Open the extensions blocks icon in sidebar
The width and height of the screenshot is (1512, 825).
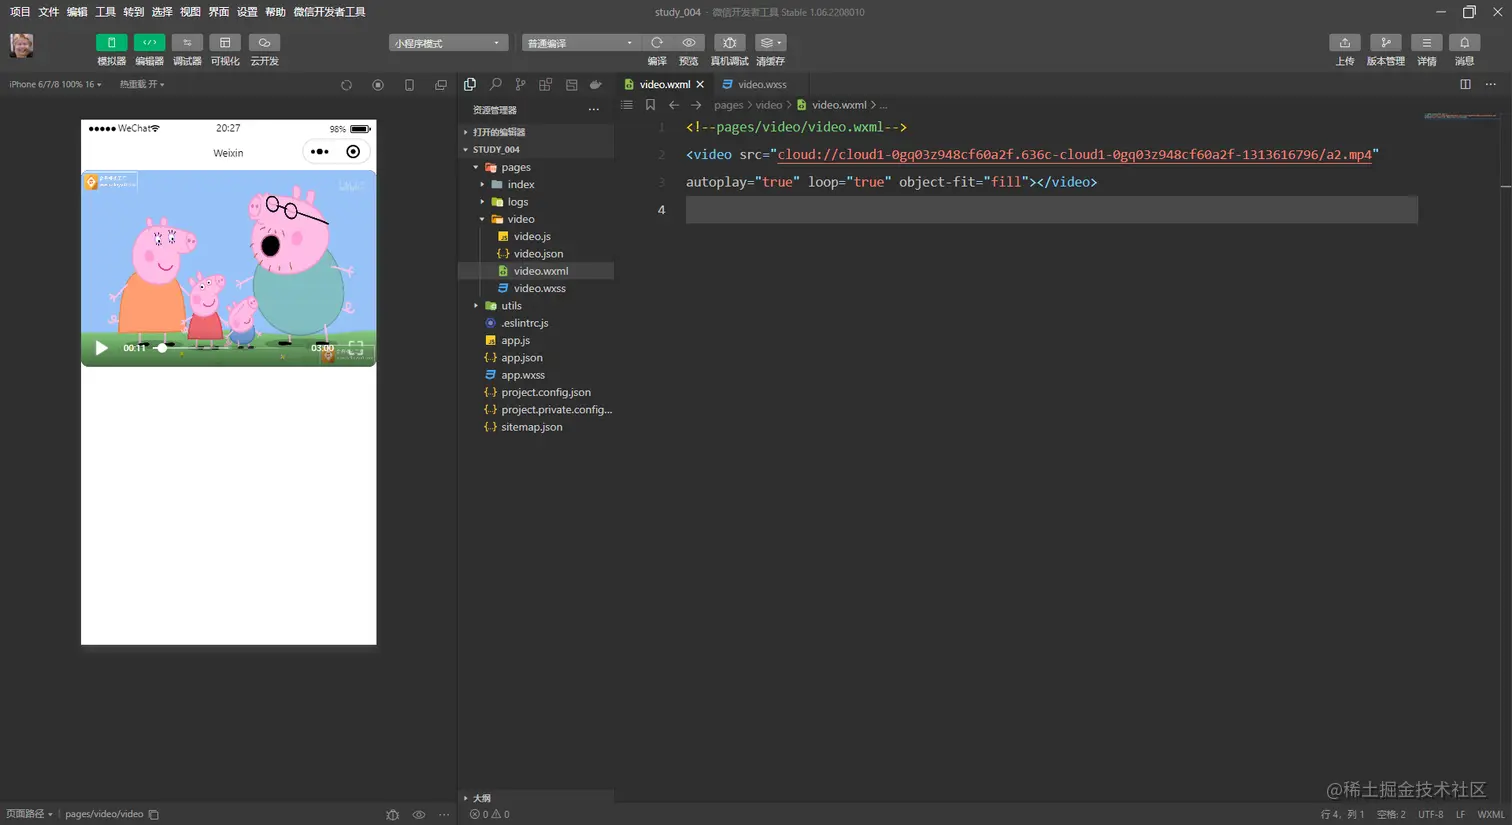[545, 85]
